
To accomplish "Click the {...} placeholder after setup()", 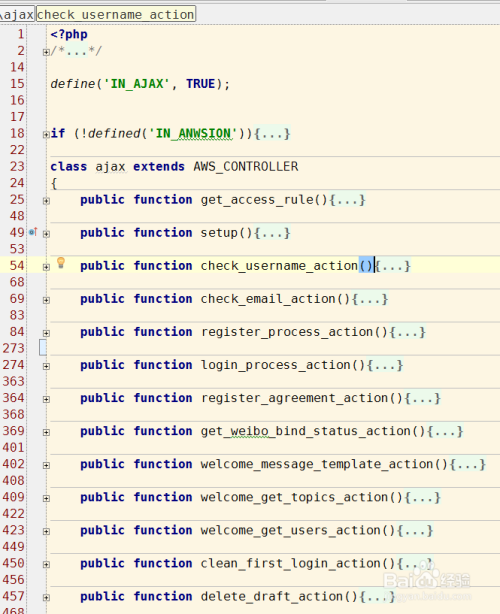I will (272, 233).
